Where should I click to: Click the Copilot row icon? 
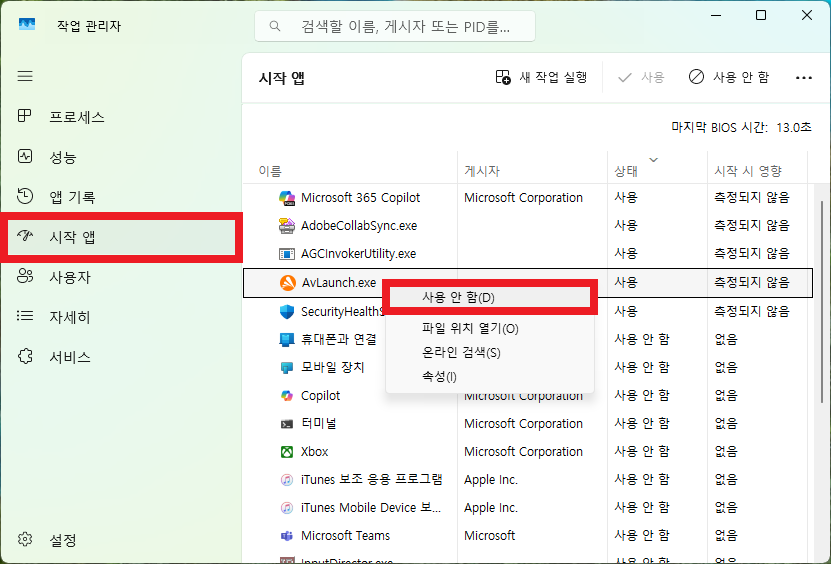click(x=287, y=395)
